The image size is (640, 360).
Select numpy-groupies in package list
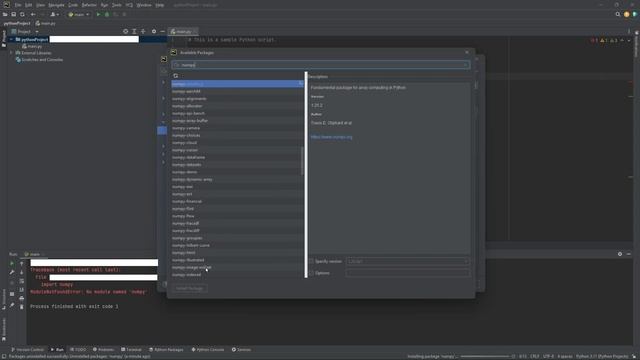coord(237,238)
